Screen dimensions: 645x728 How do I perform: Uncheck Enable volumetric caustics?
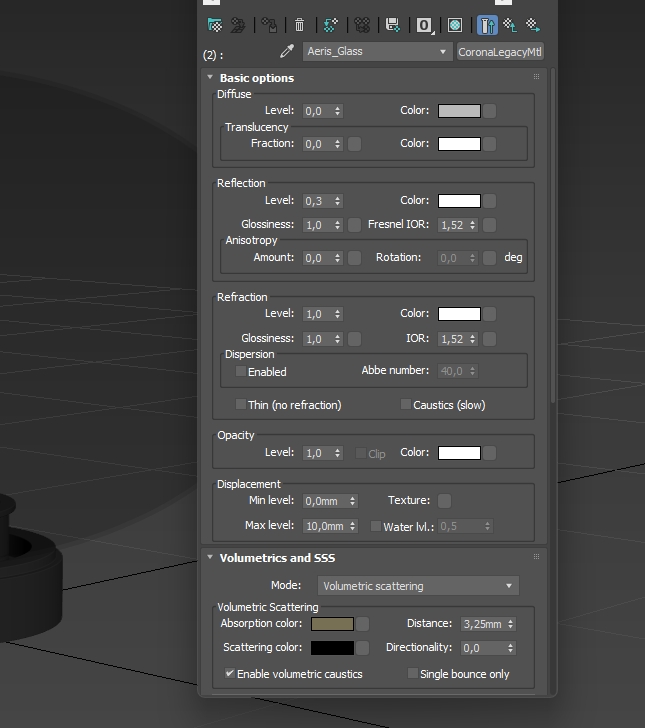pyautogui.click(x=229, y=673)
